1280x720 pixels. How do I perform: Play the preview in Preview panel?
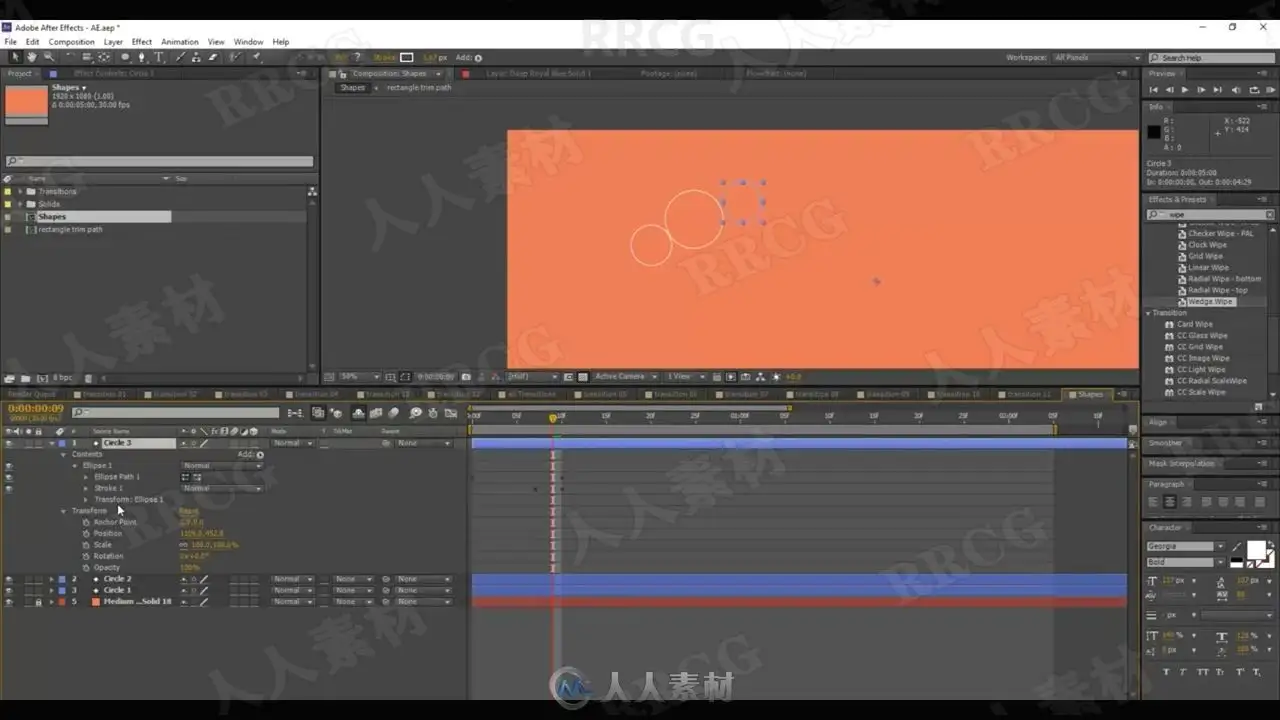1186,90
